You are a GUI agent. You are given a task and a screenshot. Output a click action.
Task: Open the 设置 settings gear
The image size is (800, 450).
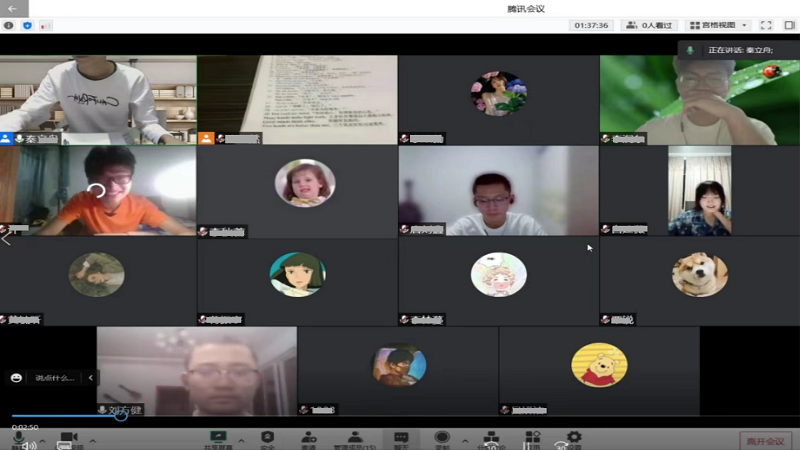[x=573, y=439]
